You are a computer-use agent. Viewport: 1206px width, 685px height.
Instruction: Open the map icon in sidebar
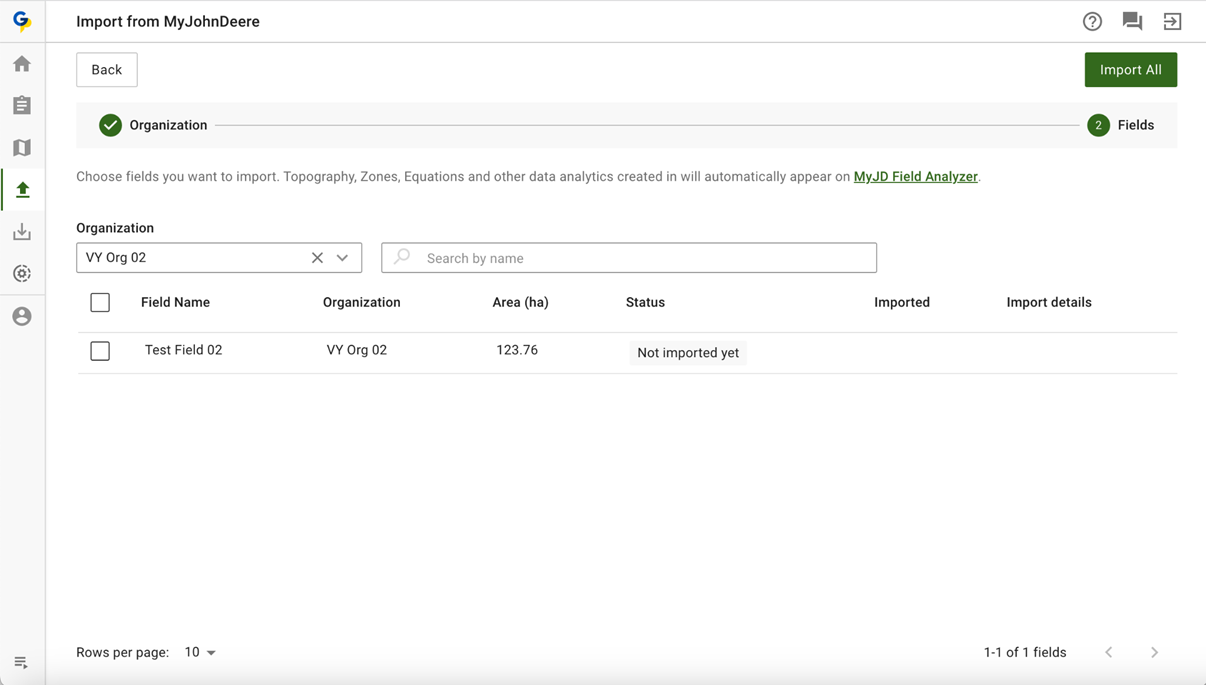pyautogui.click(x=22, y=148)
